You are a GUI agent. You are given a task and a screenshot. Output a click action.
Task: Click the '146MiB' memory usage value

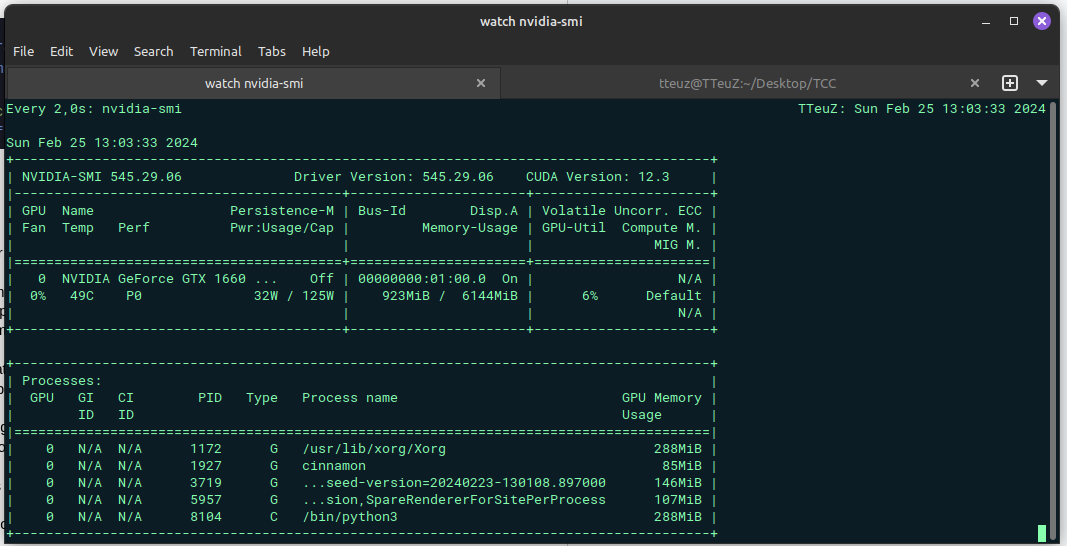678,483
